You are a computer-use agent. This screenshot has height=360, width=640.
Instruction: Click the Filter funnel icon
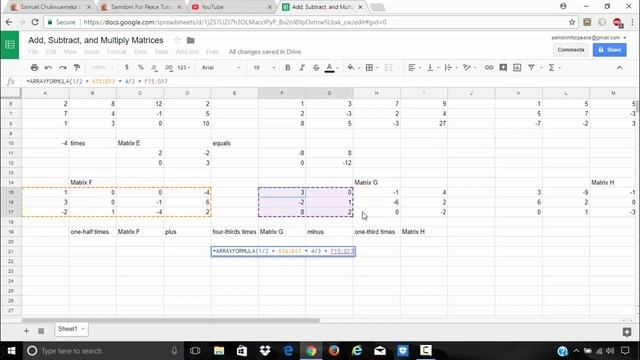(531, 67)
